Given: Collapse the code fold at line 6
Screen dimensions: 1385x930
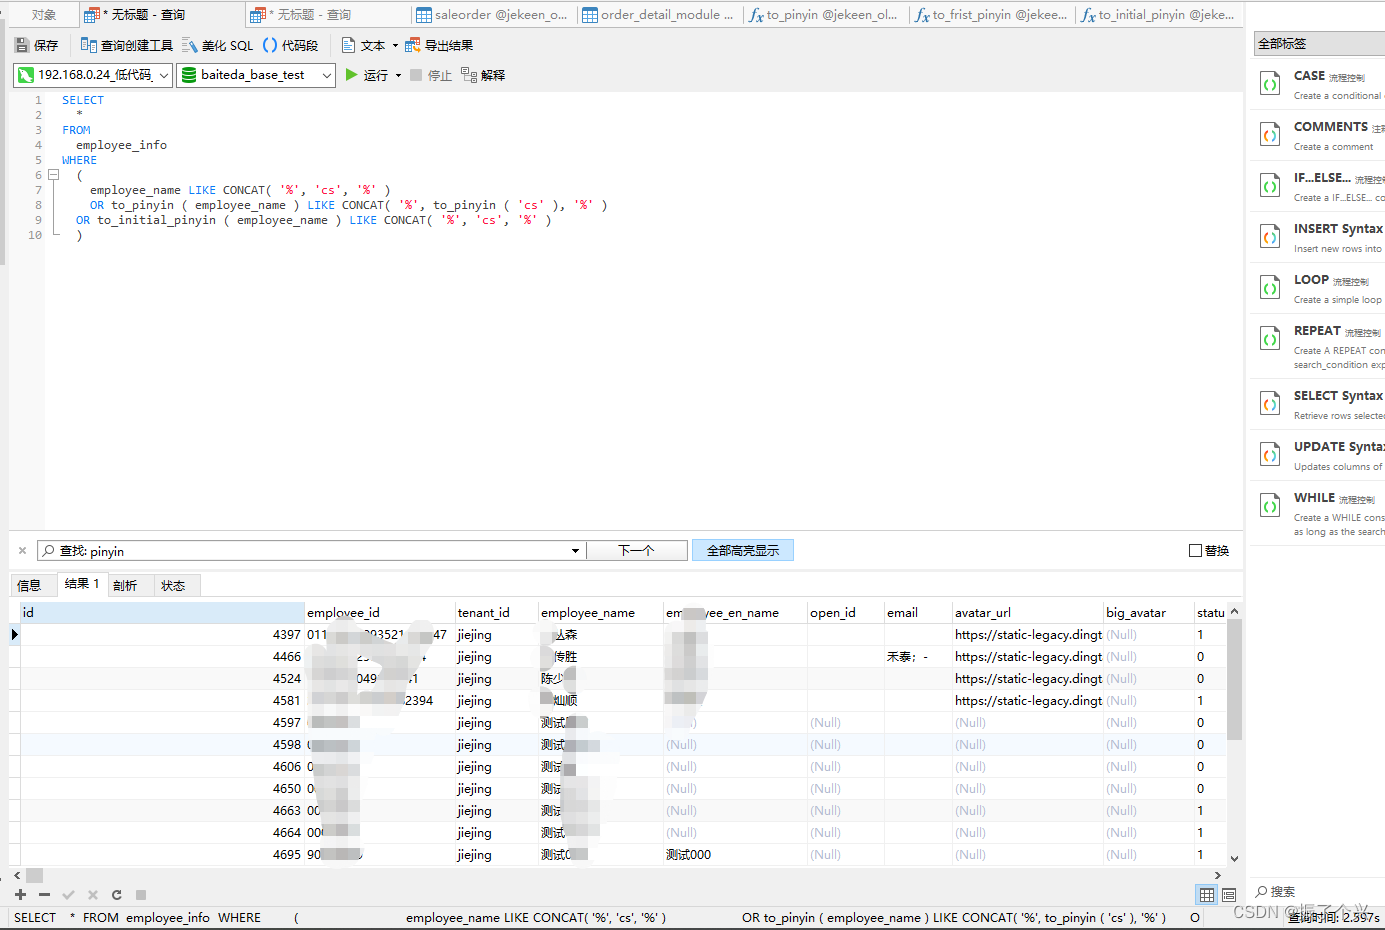Looking at the screenshot, I should [54, 175].
